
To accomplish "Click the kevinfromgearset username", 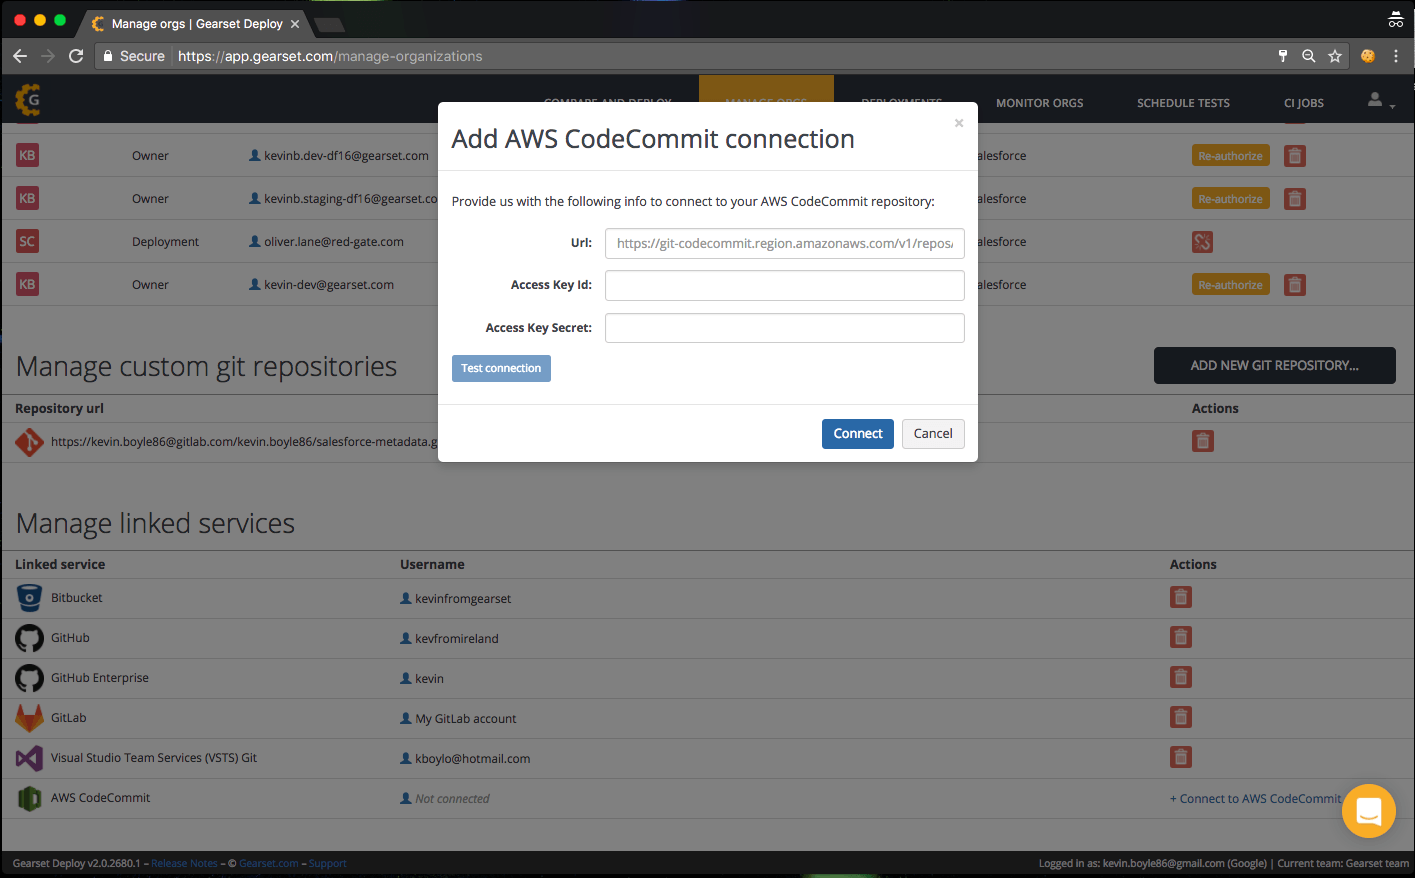I will point(463,599).
